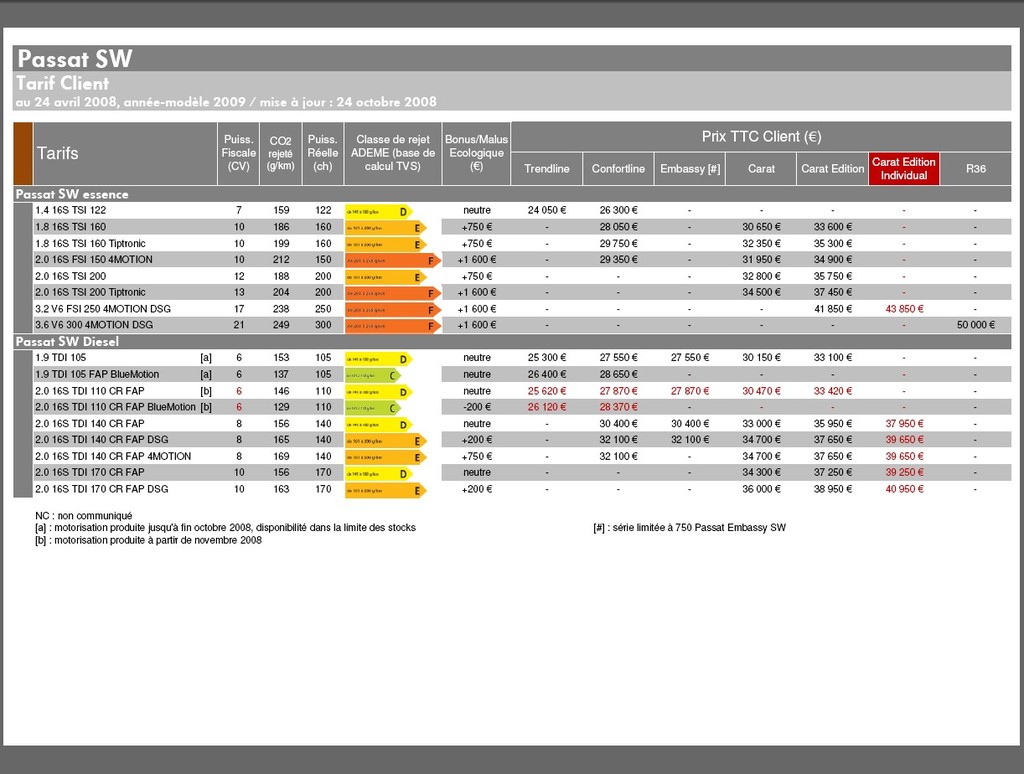Select the "CO2 rejeté (g/km)" column header

click(281, 153)
